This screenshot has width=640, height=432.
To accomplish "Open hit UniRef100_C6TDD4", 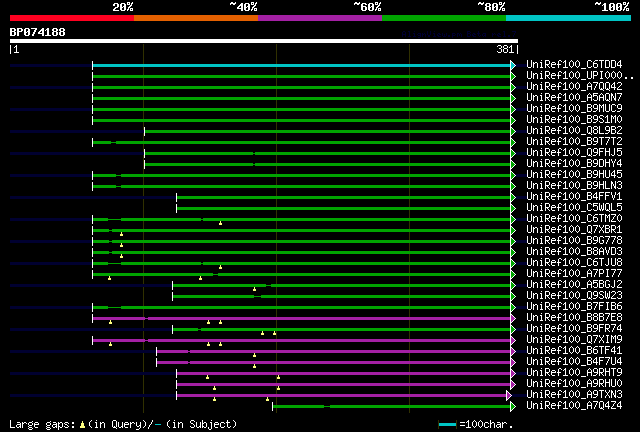I will [574, 65].
